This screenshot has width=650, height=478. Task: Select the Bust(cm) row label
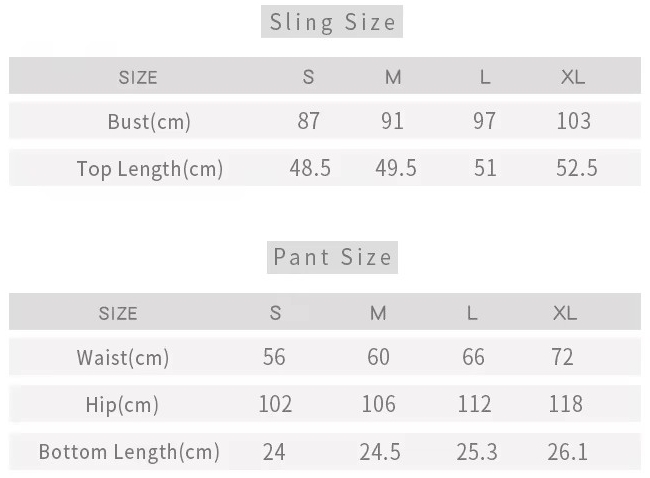tap(149, 122)
